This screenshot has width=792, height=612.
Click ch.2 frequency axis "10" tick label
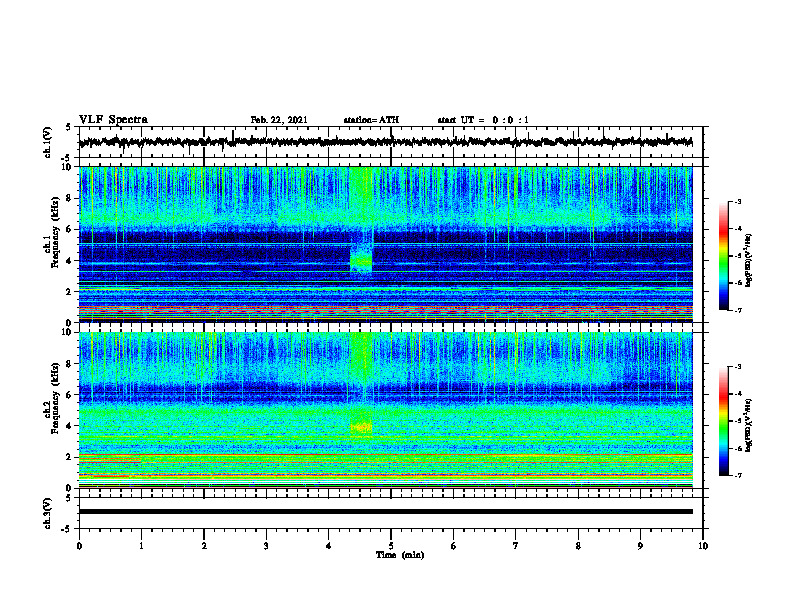pyautogui.click(x=67, y=333)
